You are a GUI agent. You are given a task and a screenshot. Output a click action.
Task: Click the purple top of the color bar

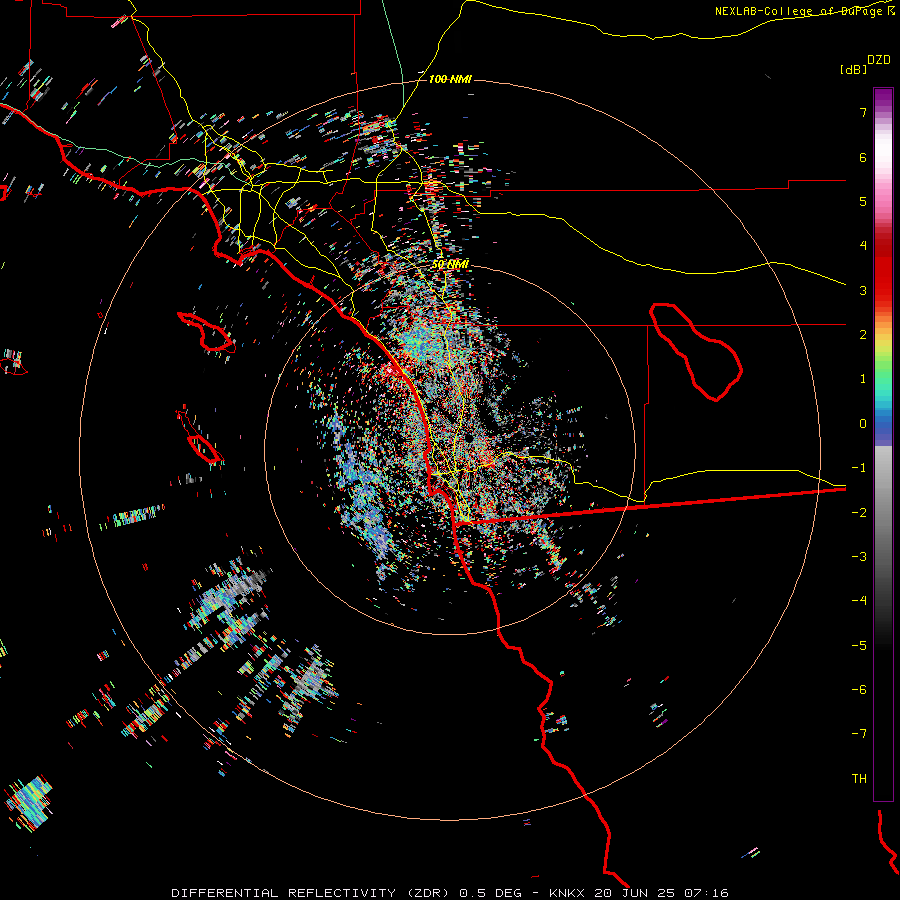[x=883, y=98]
